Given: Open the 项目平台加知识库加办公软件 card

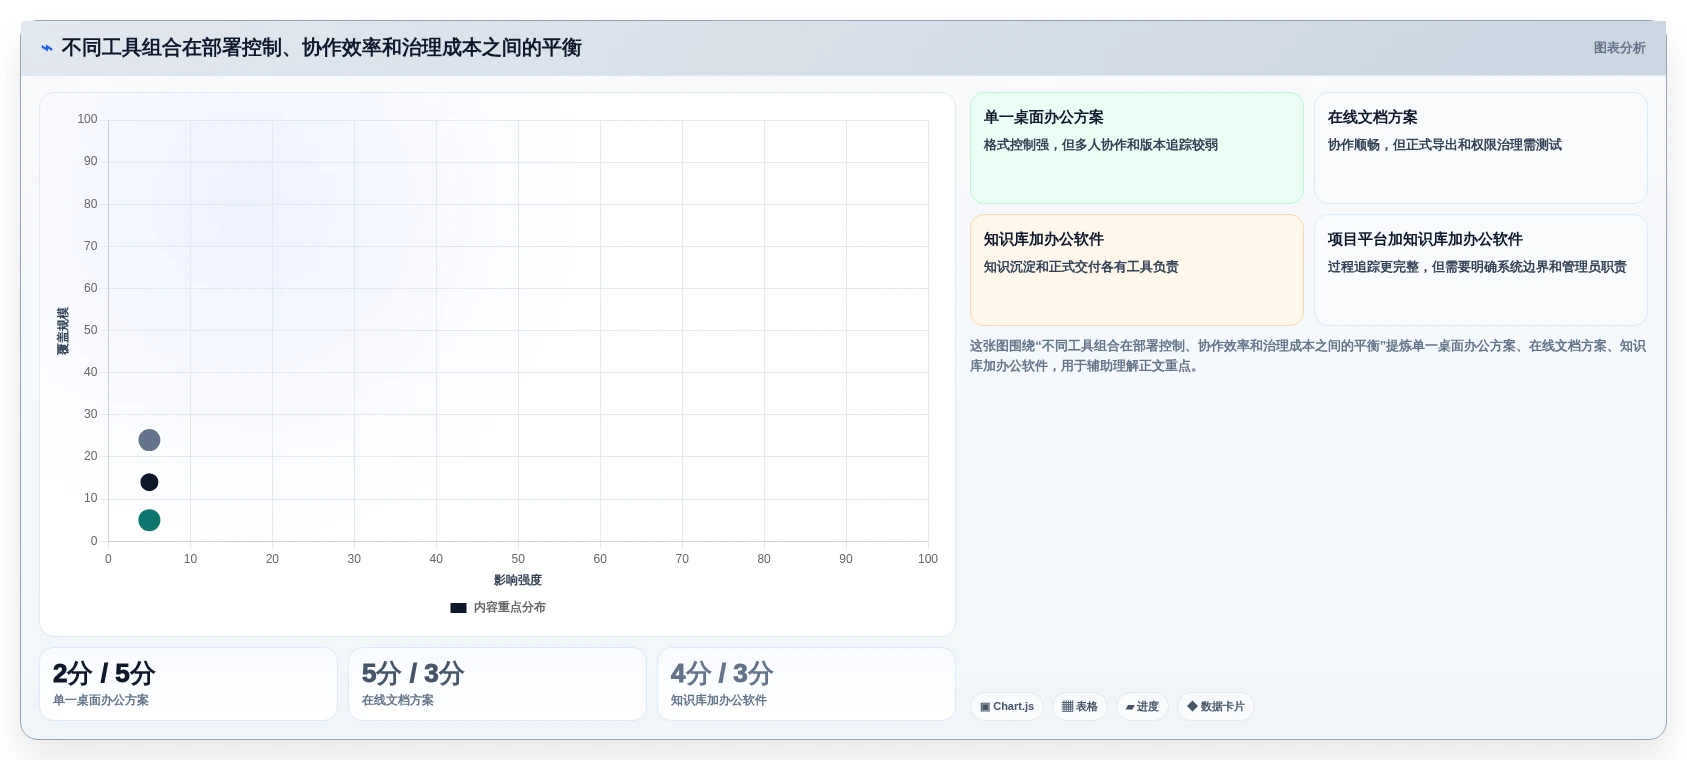Looking at the screenshot, I should [x=1480, y=270].
